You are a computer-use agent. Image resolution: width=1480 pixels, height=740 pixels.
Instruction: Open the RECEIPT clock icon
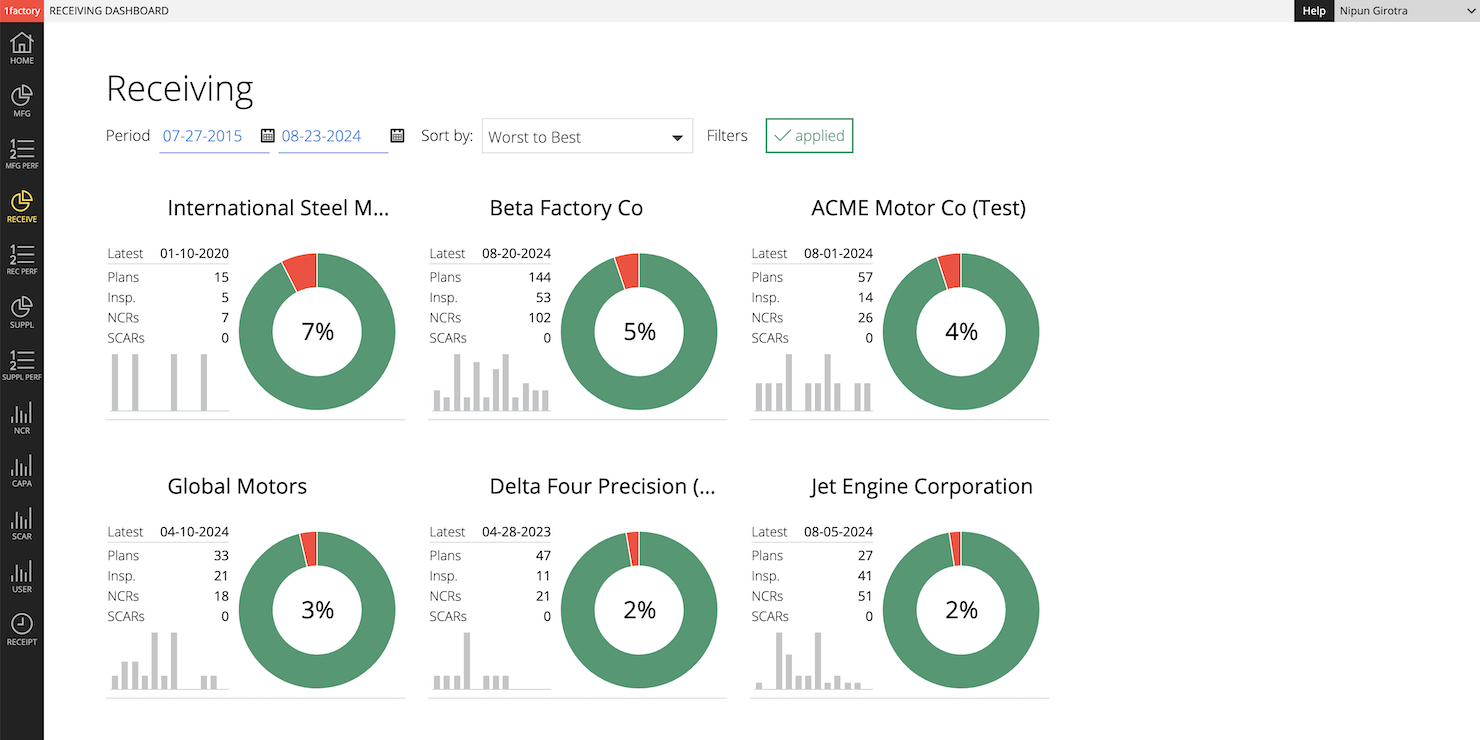tap(21, 629)
